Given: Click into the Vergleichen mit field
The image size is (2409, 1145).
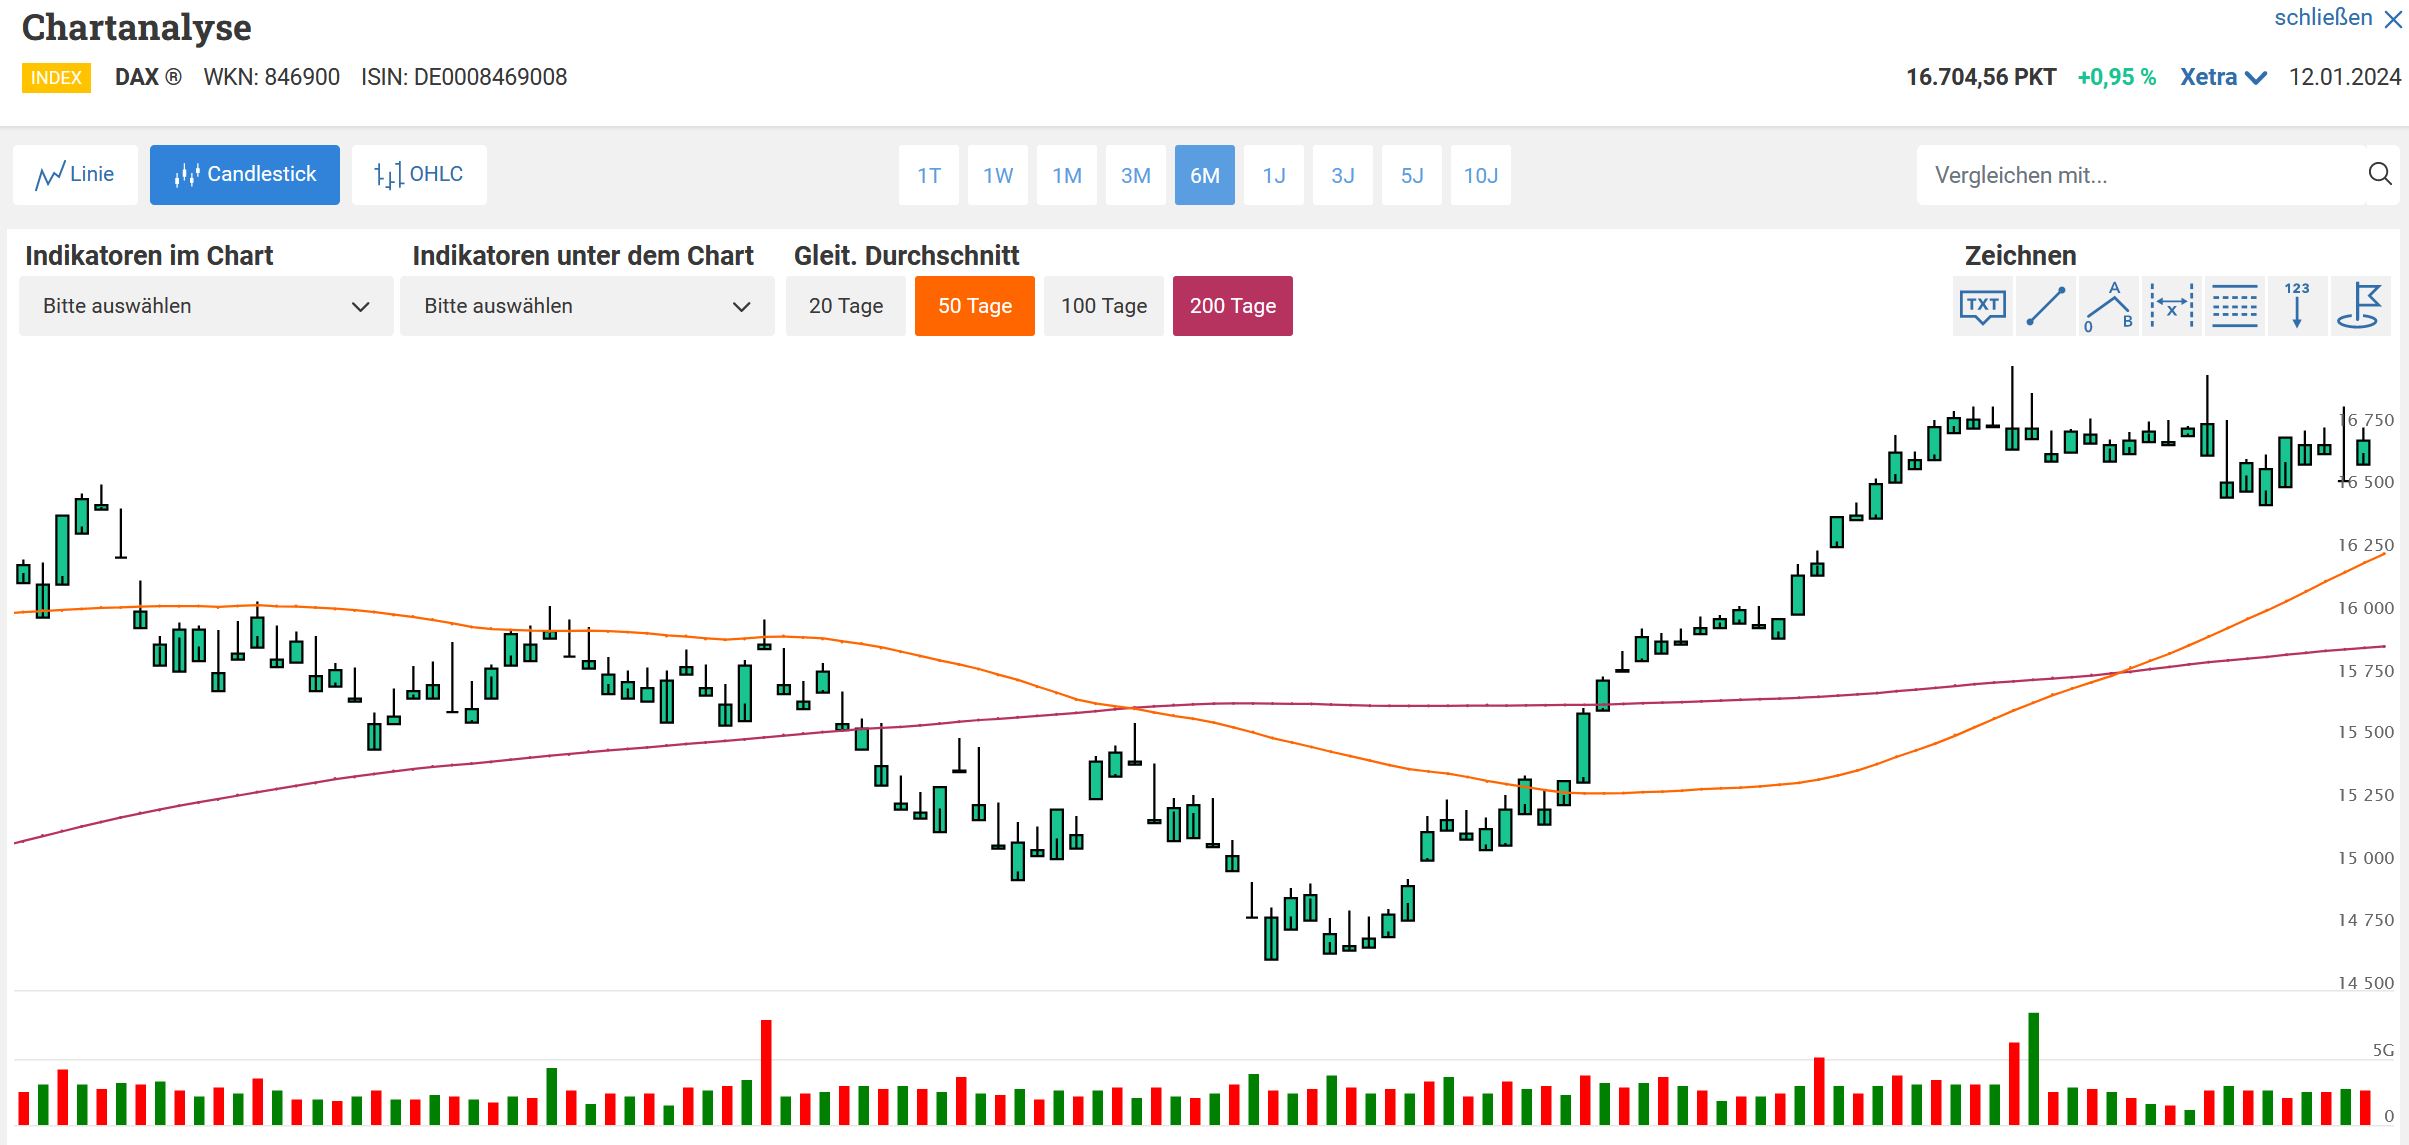Looking at the screenshot, I should pos(2140,175).
